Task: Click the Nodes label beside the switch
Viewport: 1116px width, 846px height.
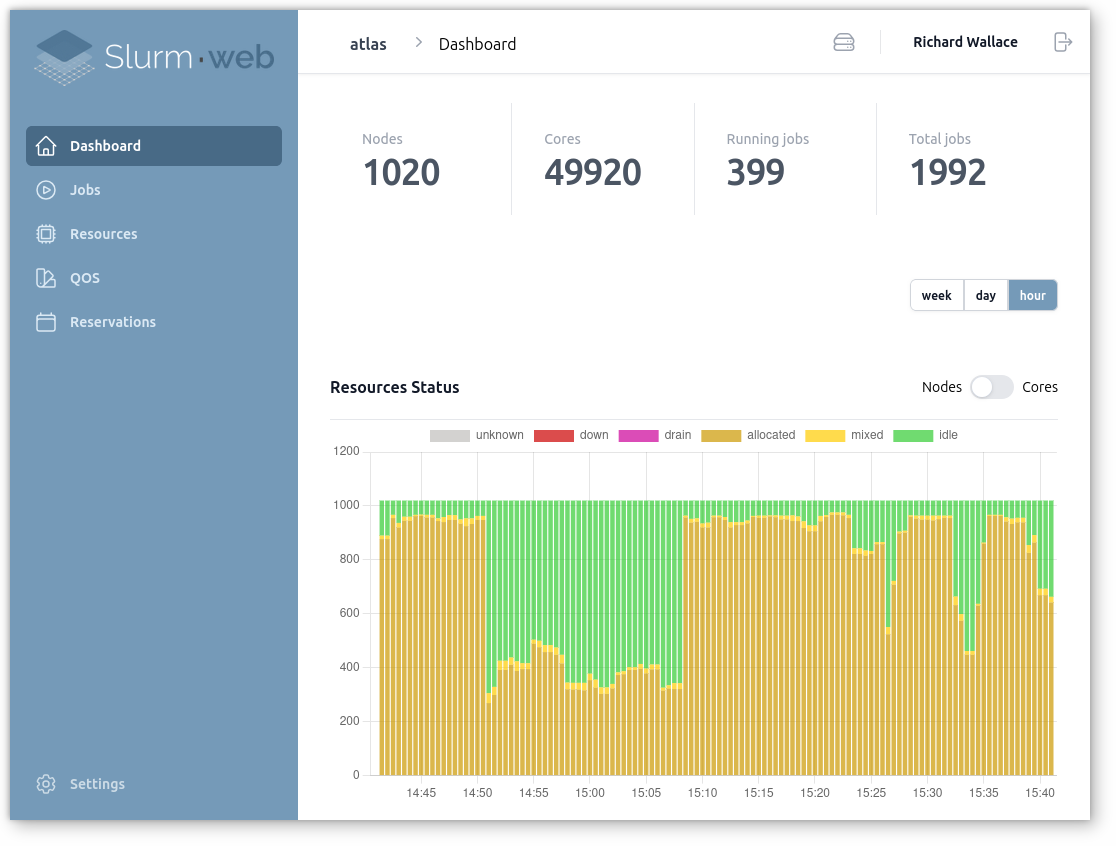Action: [x=942, y=387]
